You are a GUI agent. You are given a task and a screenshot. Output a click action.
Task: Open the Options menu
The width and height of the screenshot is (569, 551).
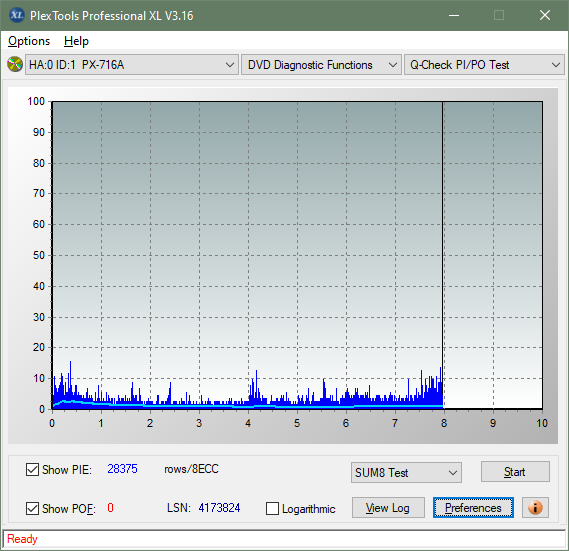coord(29,41)
